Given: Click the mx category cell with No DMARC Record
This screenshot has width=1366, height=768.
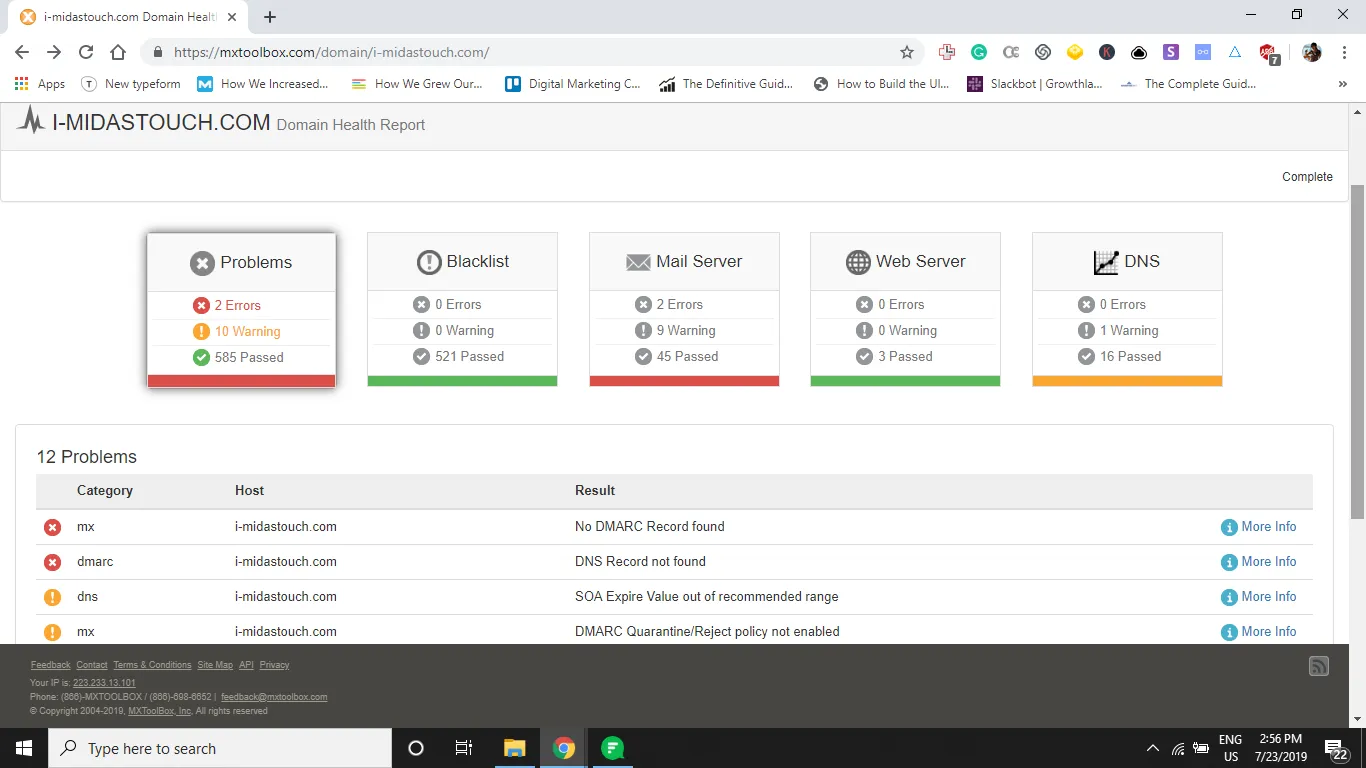Looking at the screenshot, I should [86, 526].
